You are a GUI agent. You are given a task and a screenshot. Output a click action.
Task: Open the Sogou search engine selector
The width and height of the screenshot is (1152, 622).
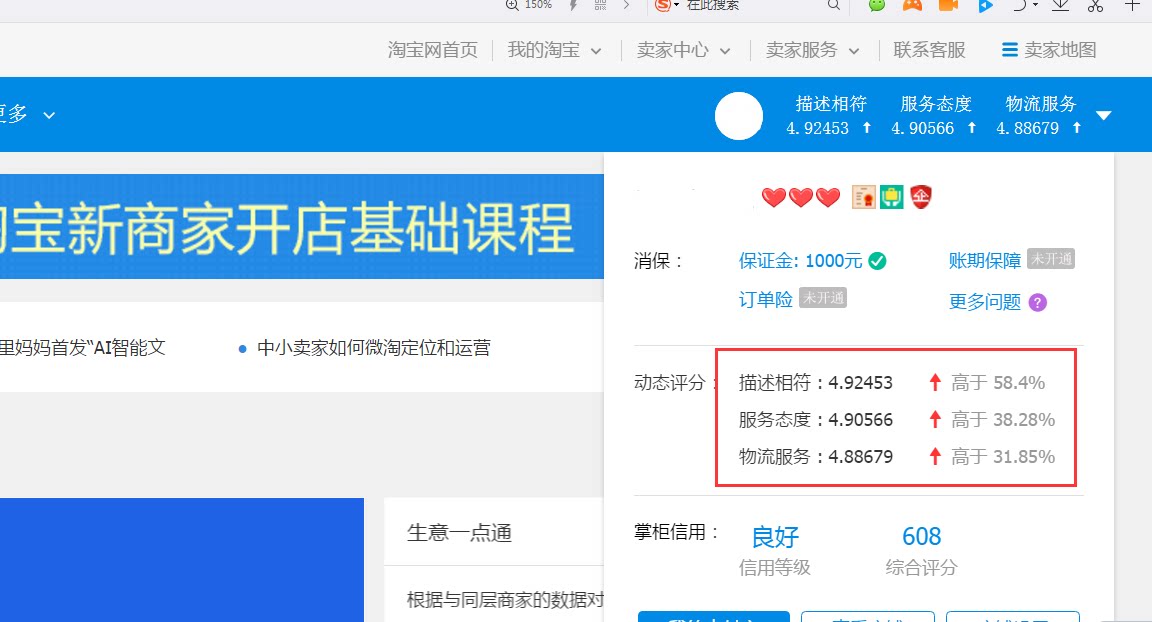coord(666,5)
